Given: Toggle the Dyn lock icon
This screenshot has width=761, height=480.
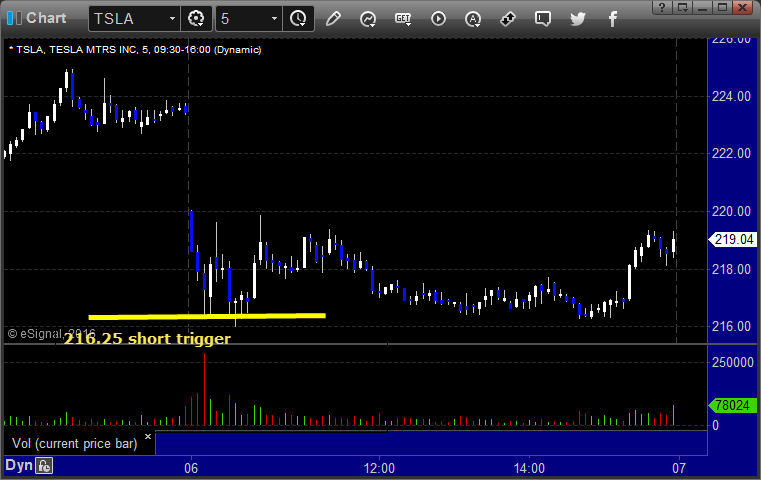Looking at the screenshot, I should [x=44, y=466].
